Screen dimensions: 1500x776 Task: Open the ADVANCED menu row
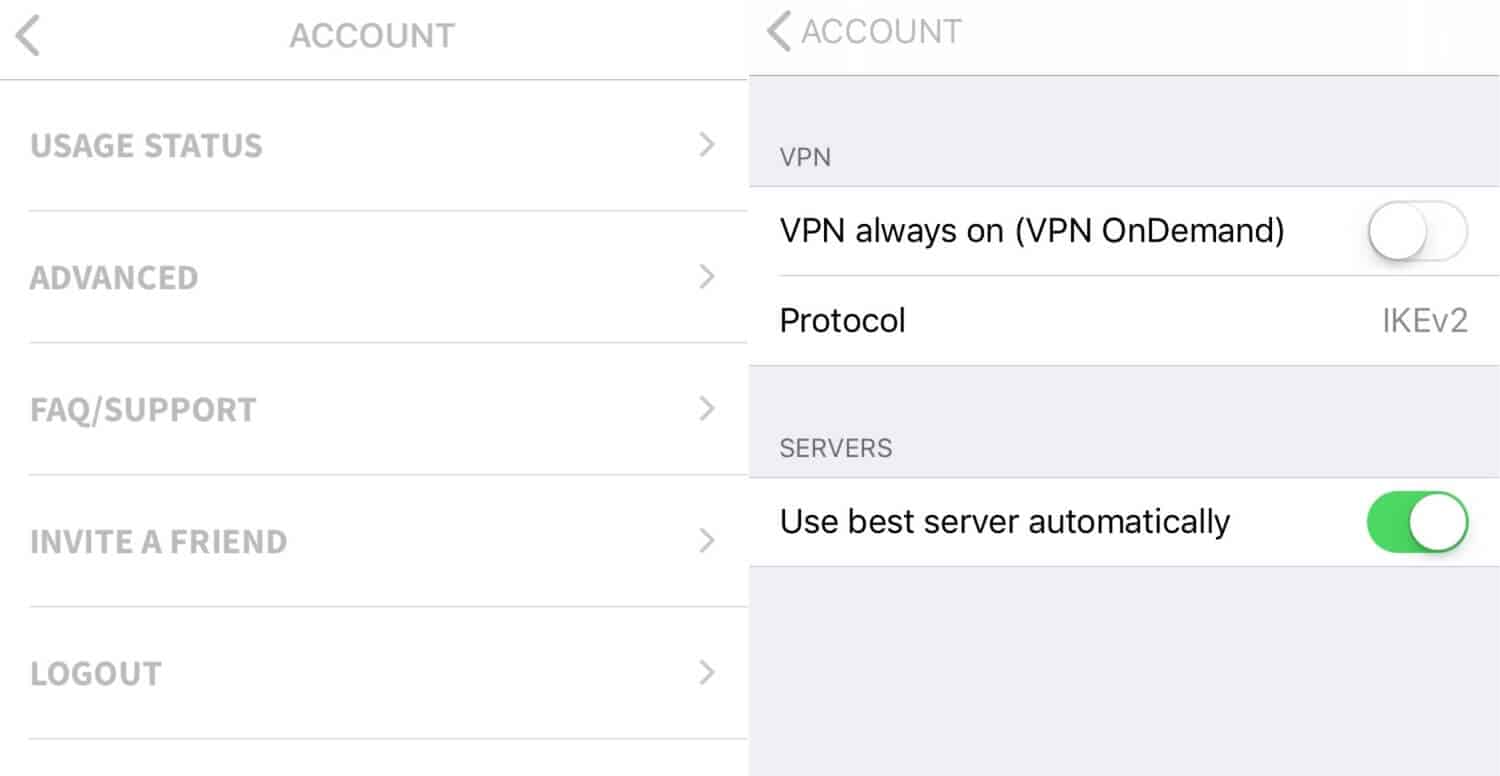(374, 277)
